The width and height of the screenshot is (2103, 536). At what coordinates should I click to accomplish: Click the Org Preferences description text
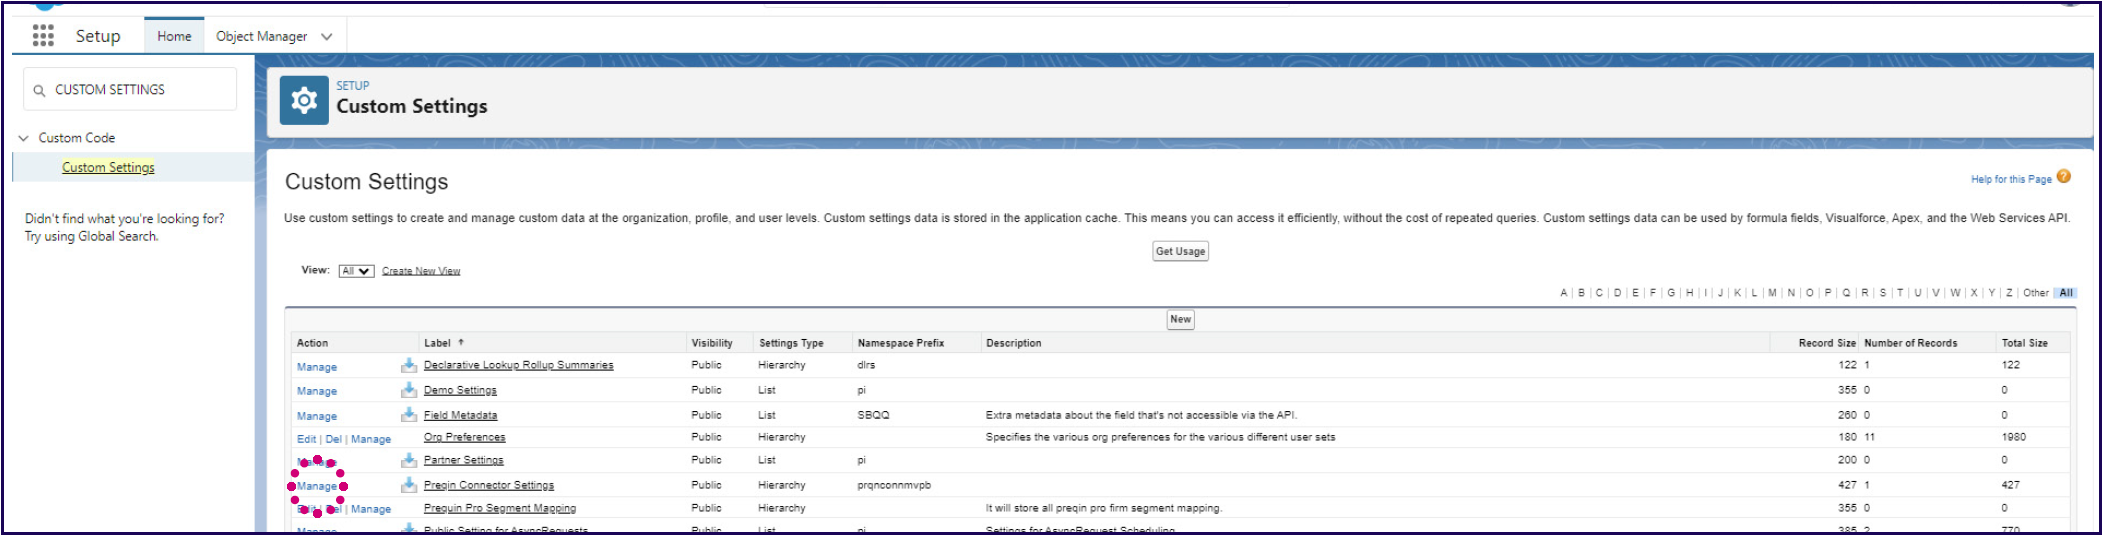click(x=1160, y=437)
